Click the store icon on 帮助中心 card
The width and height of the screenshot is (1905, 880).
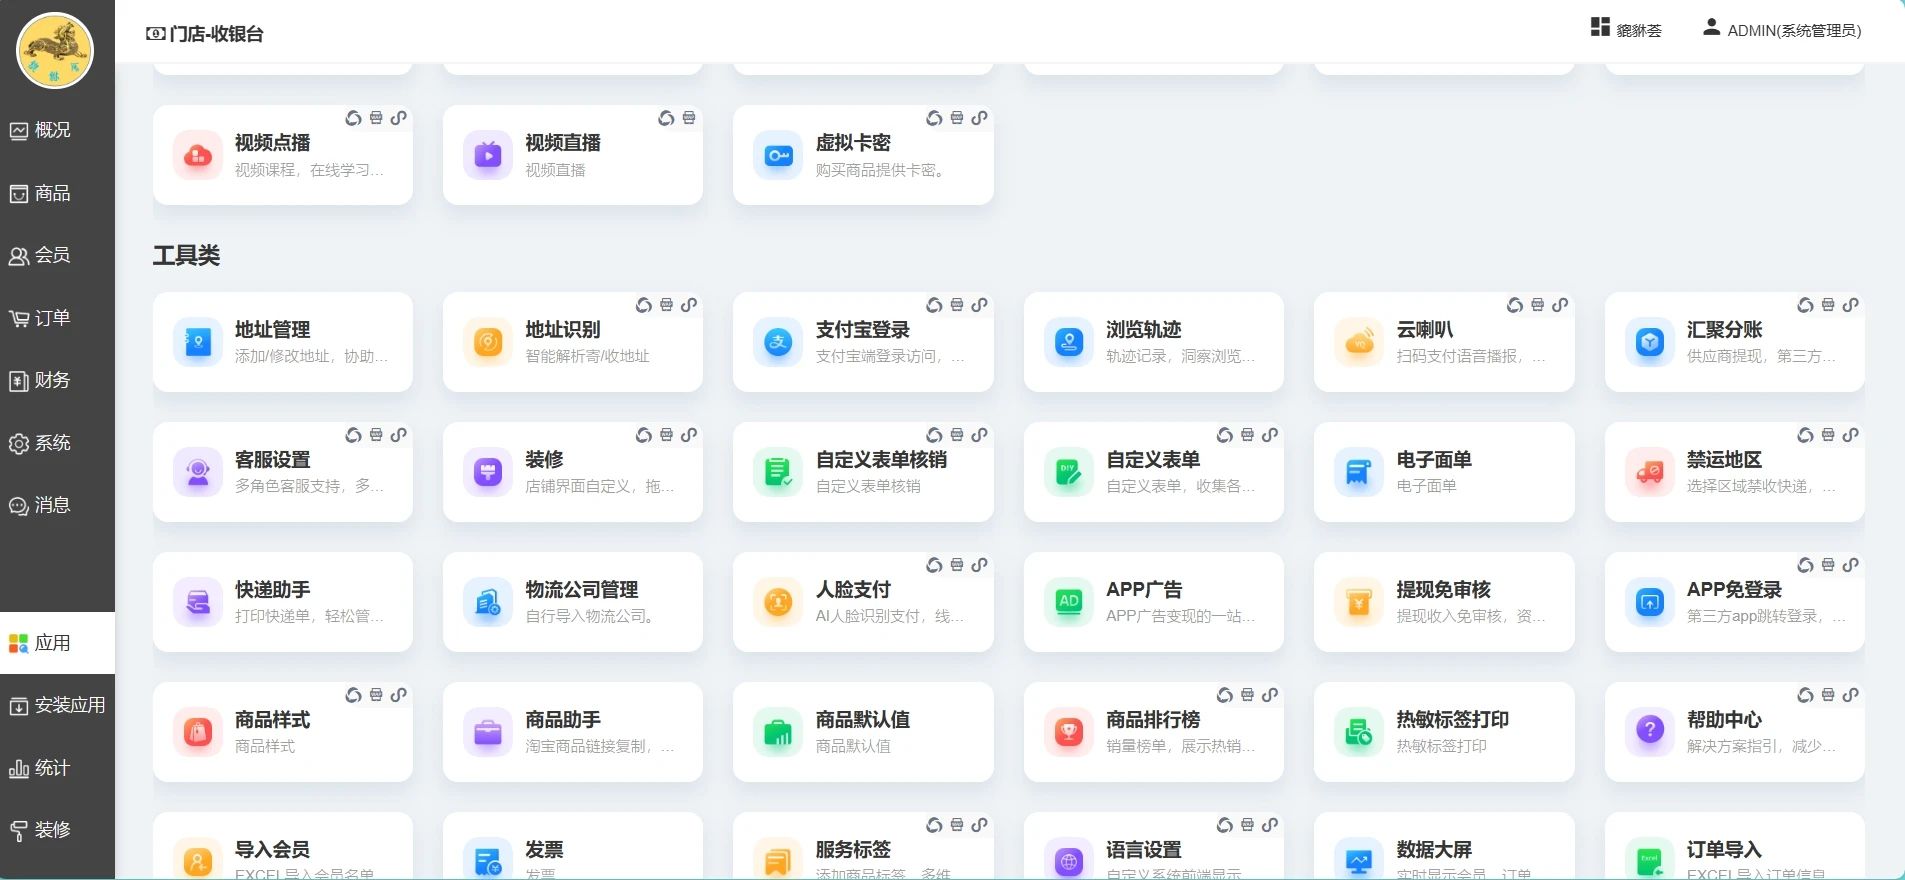point(1828,695)
